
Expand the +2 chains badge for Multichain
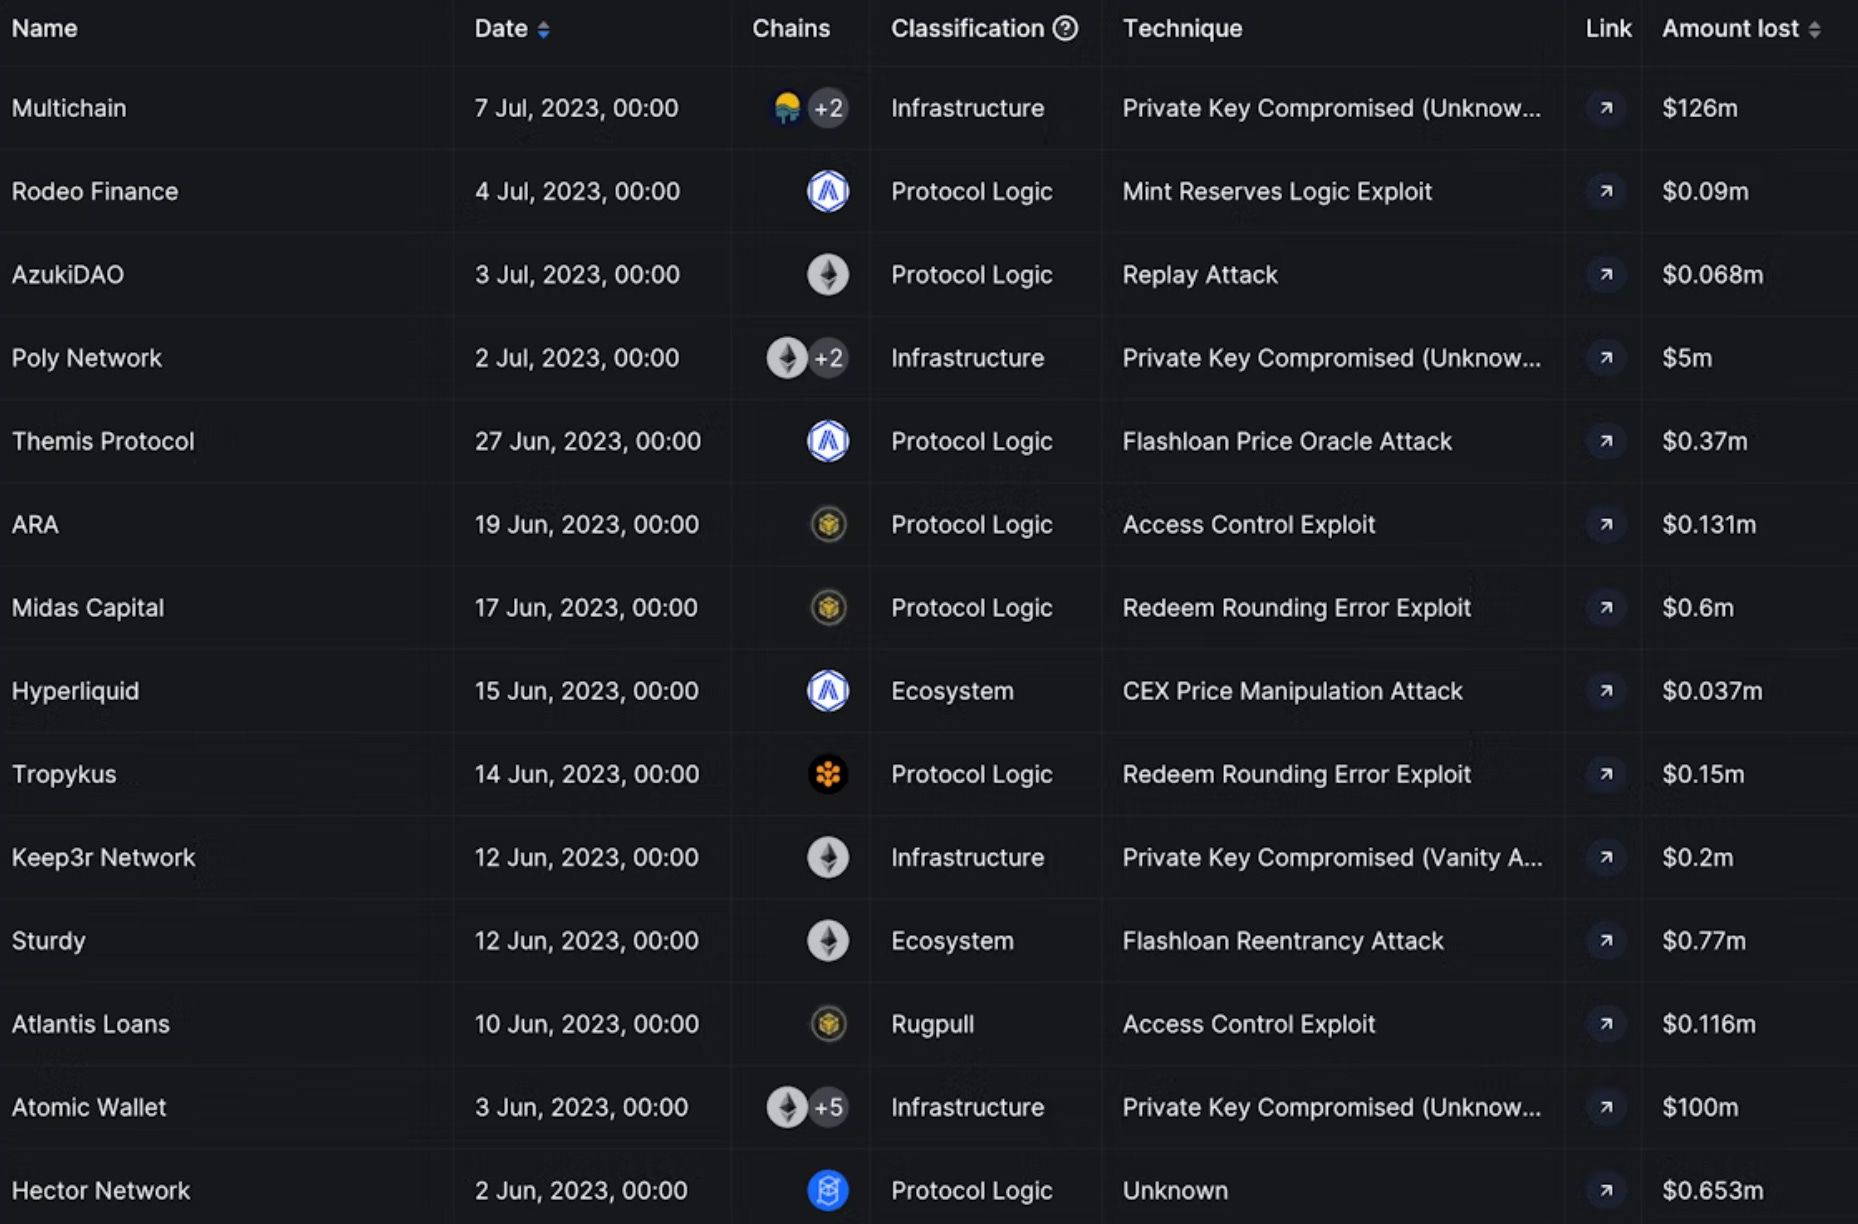click(x=829, y=108)
